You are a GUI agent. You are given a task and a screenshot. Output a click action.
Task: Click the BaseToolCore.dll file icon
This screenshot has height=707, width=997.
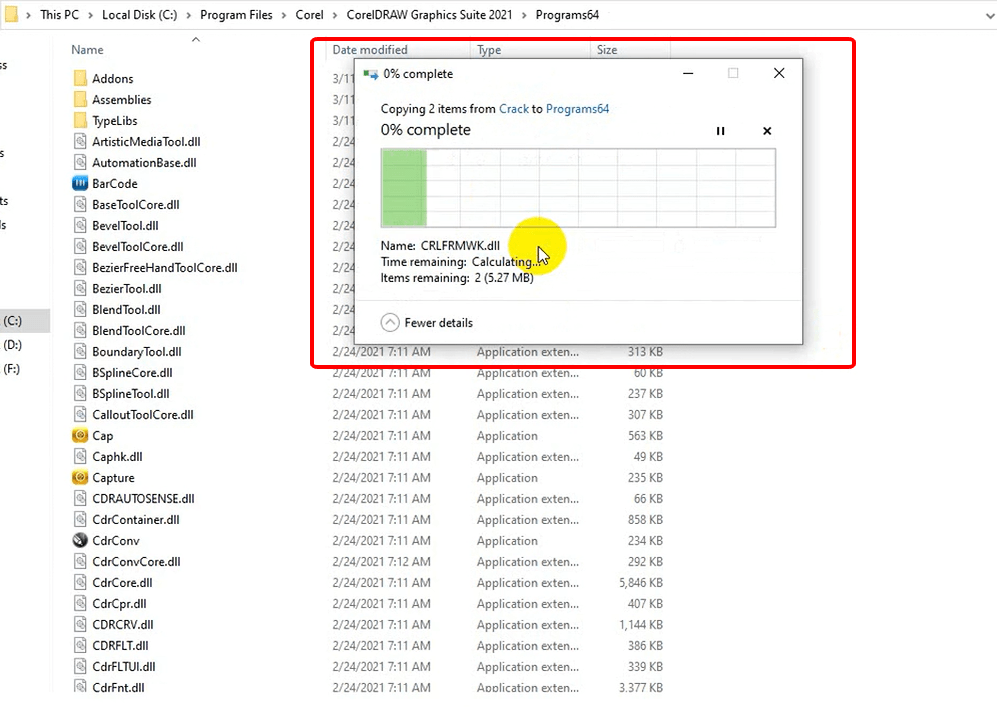tap(80, 204)
